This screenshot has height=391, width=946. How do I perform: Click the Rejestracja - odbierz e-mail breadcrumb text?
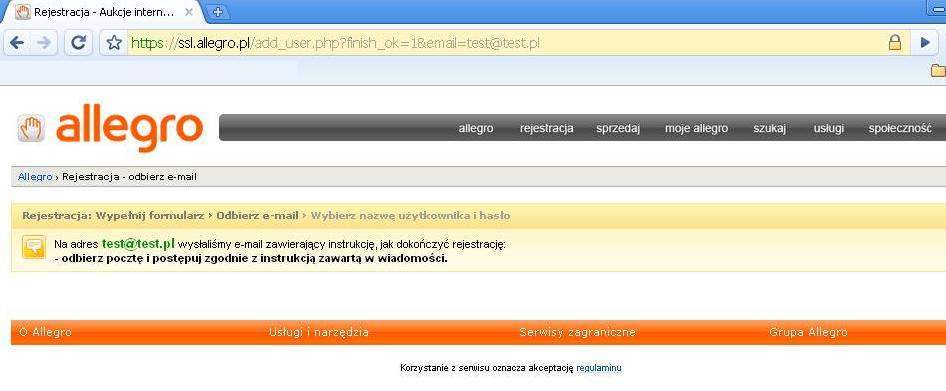pyautogui.click(x=129, y=177)
